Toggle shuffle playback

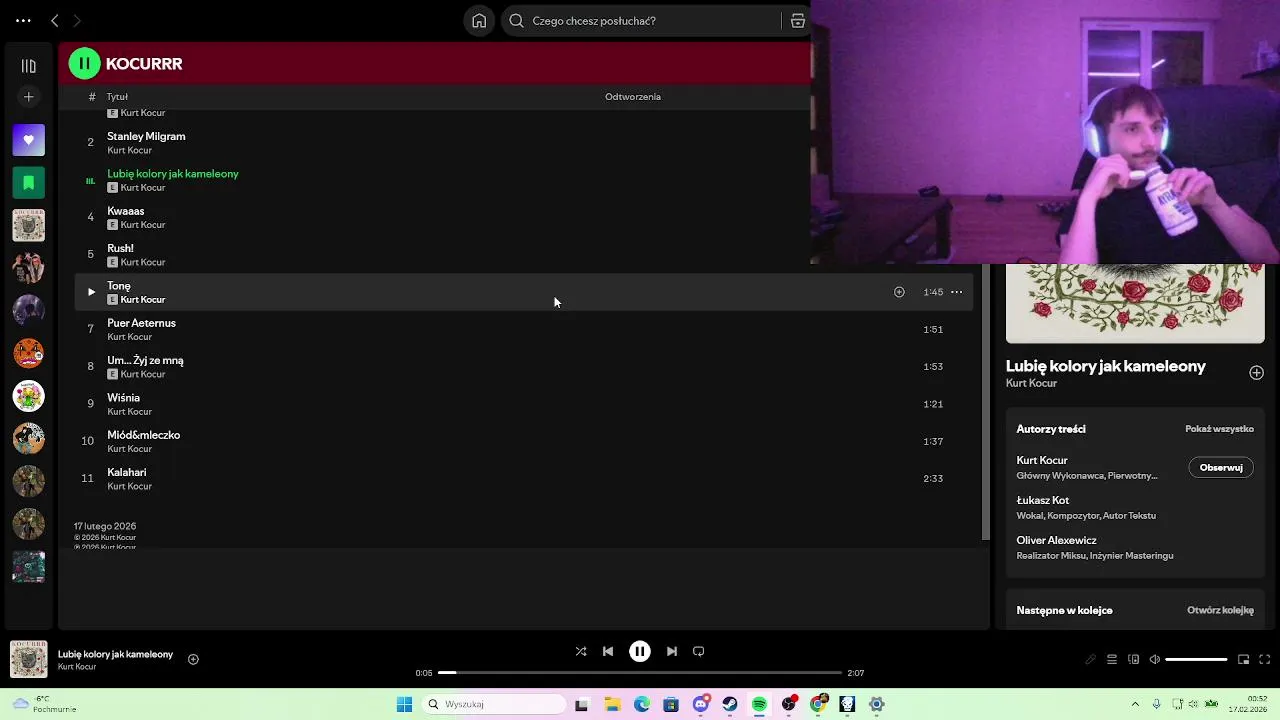(x=581, y=651)
